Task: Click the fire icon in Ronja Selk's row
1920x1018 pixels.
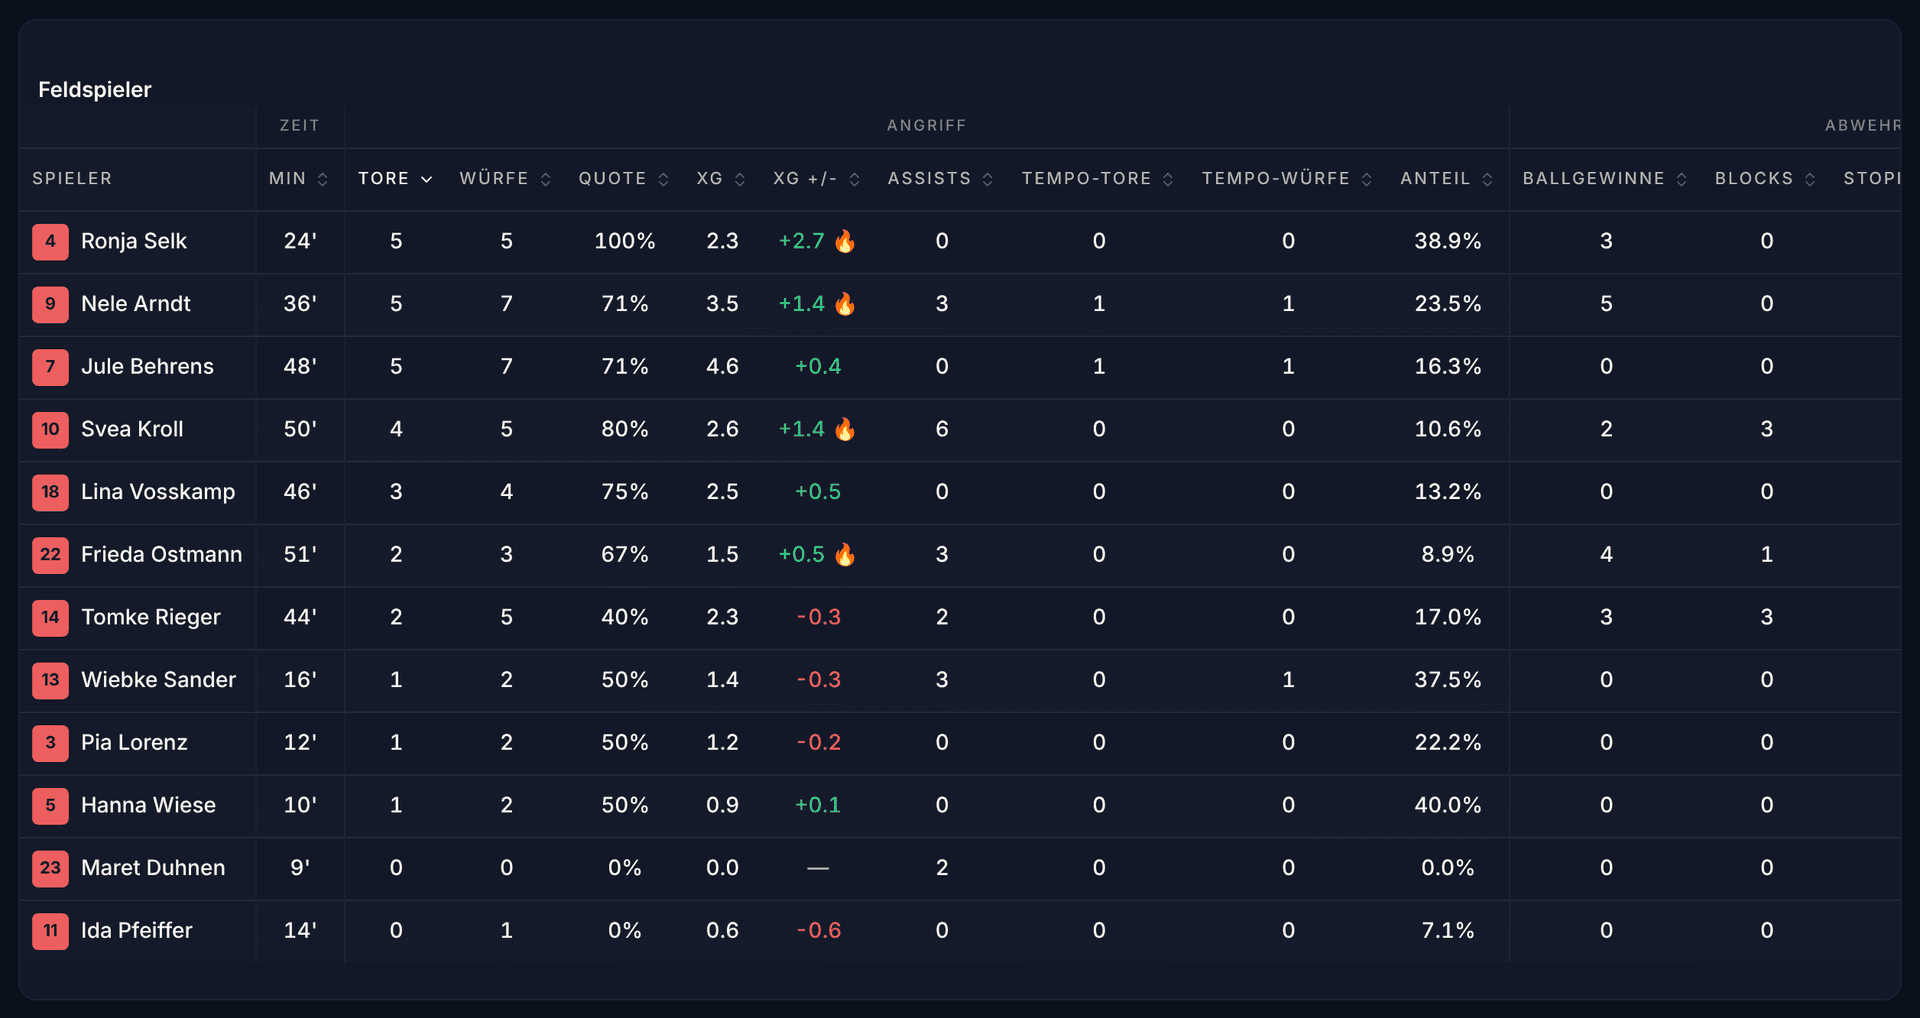Action: [x=845, y=241]
